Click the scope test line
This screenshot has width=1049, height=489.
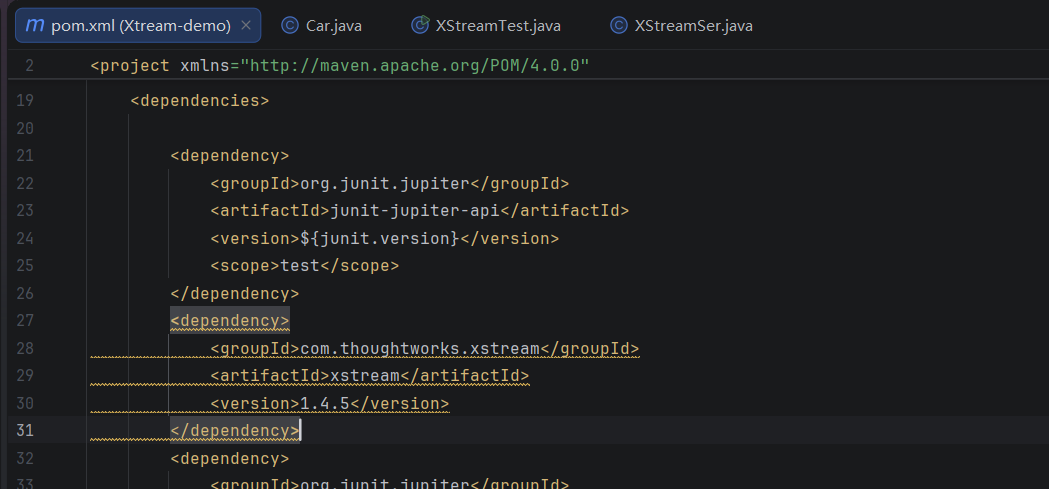click(304, 266)
